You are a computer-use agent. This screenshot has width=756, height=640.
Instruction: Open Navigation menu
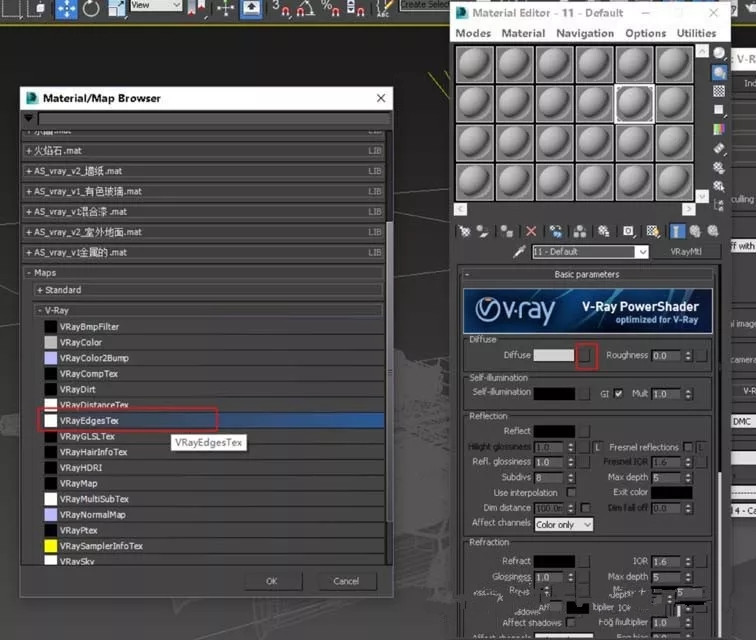585,33
